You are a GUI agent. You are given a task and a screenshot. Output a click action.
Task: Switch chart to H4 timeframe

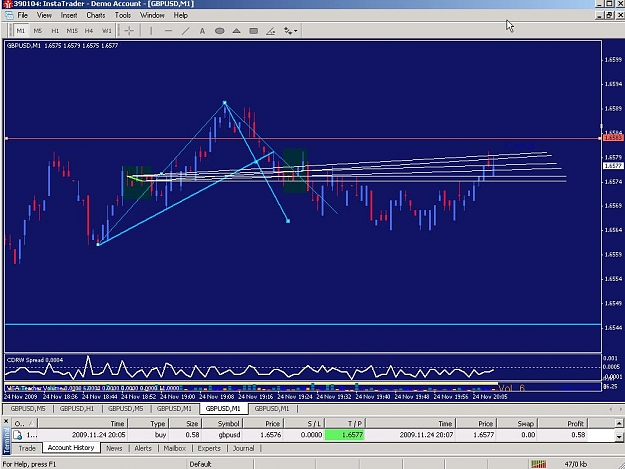(89, 31)
